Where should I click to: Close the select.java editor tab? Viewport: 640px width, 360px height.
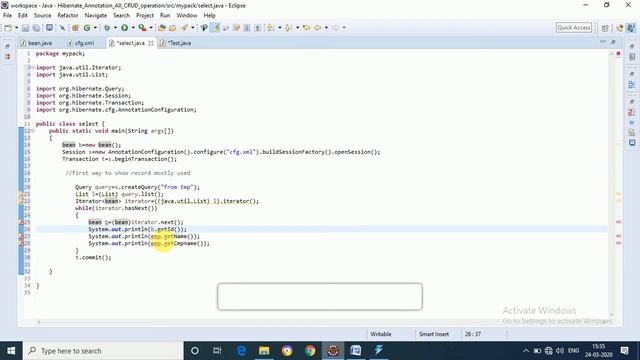(x=151, y=43)
